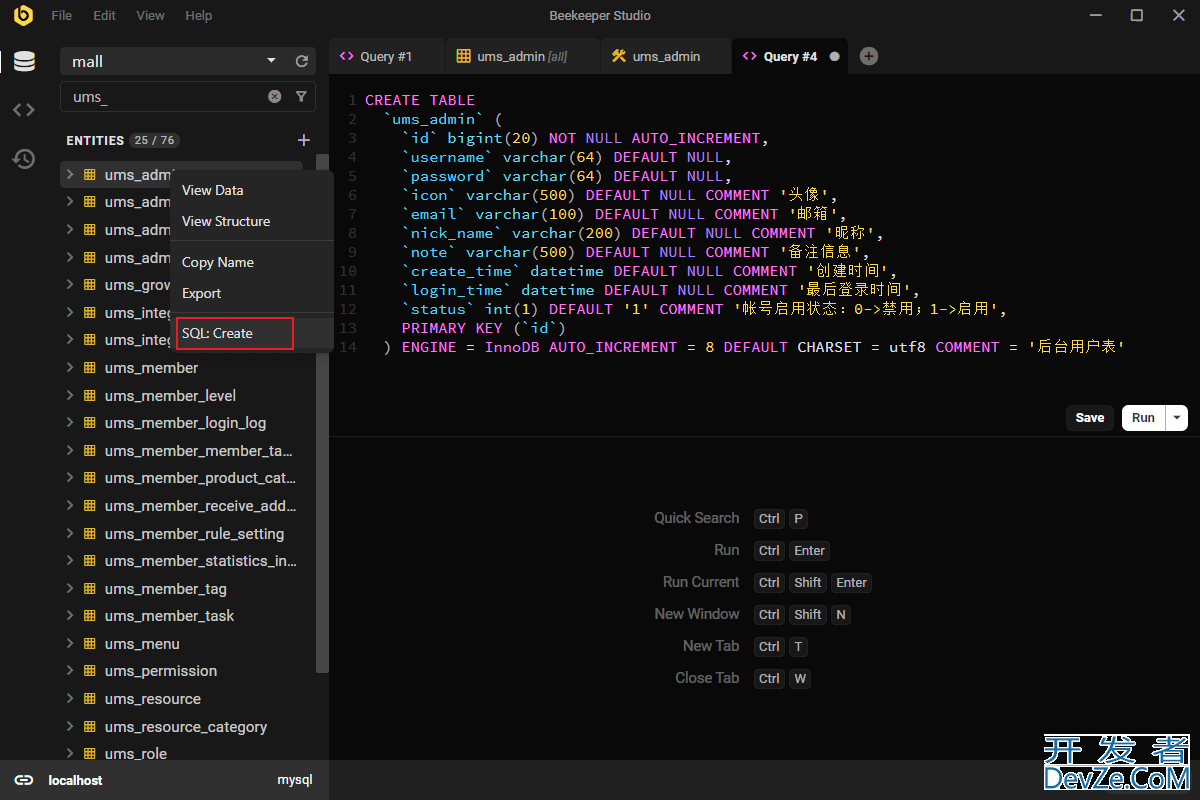Click the table icon beside ums_member_rule_setting
The height and width of the screenshot is (800, 1200).
tap(89, 533)
